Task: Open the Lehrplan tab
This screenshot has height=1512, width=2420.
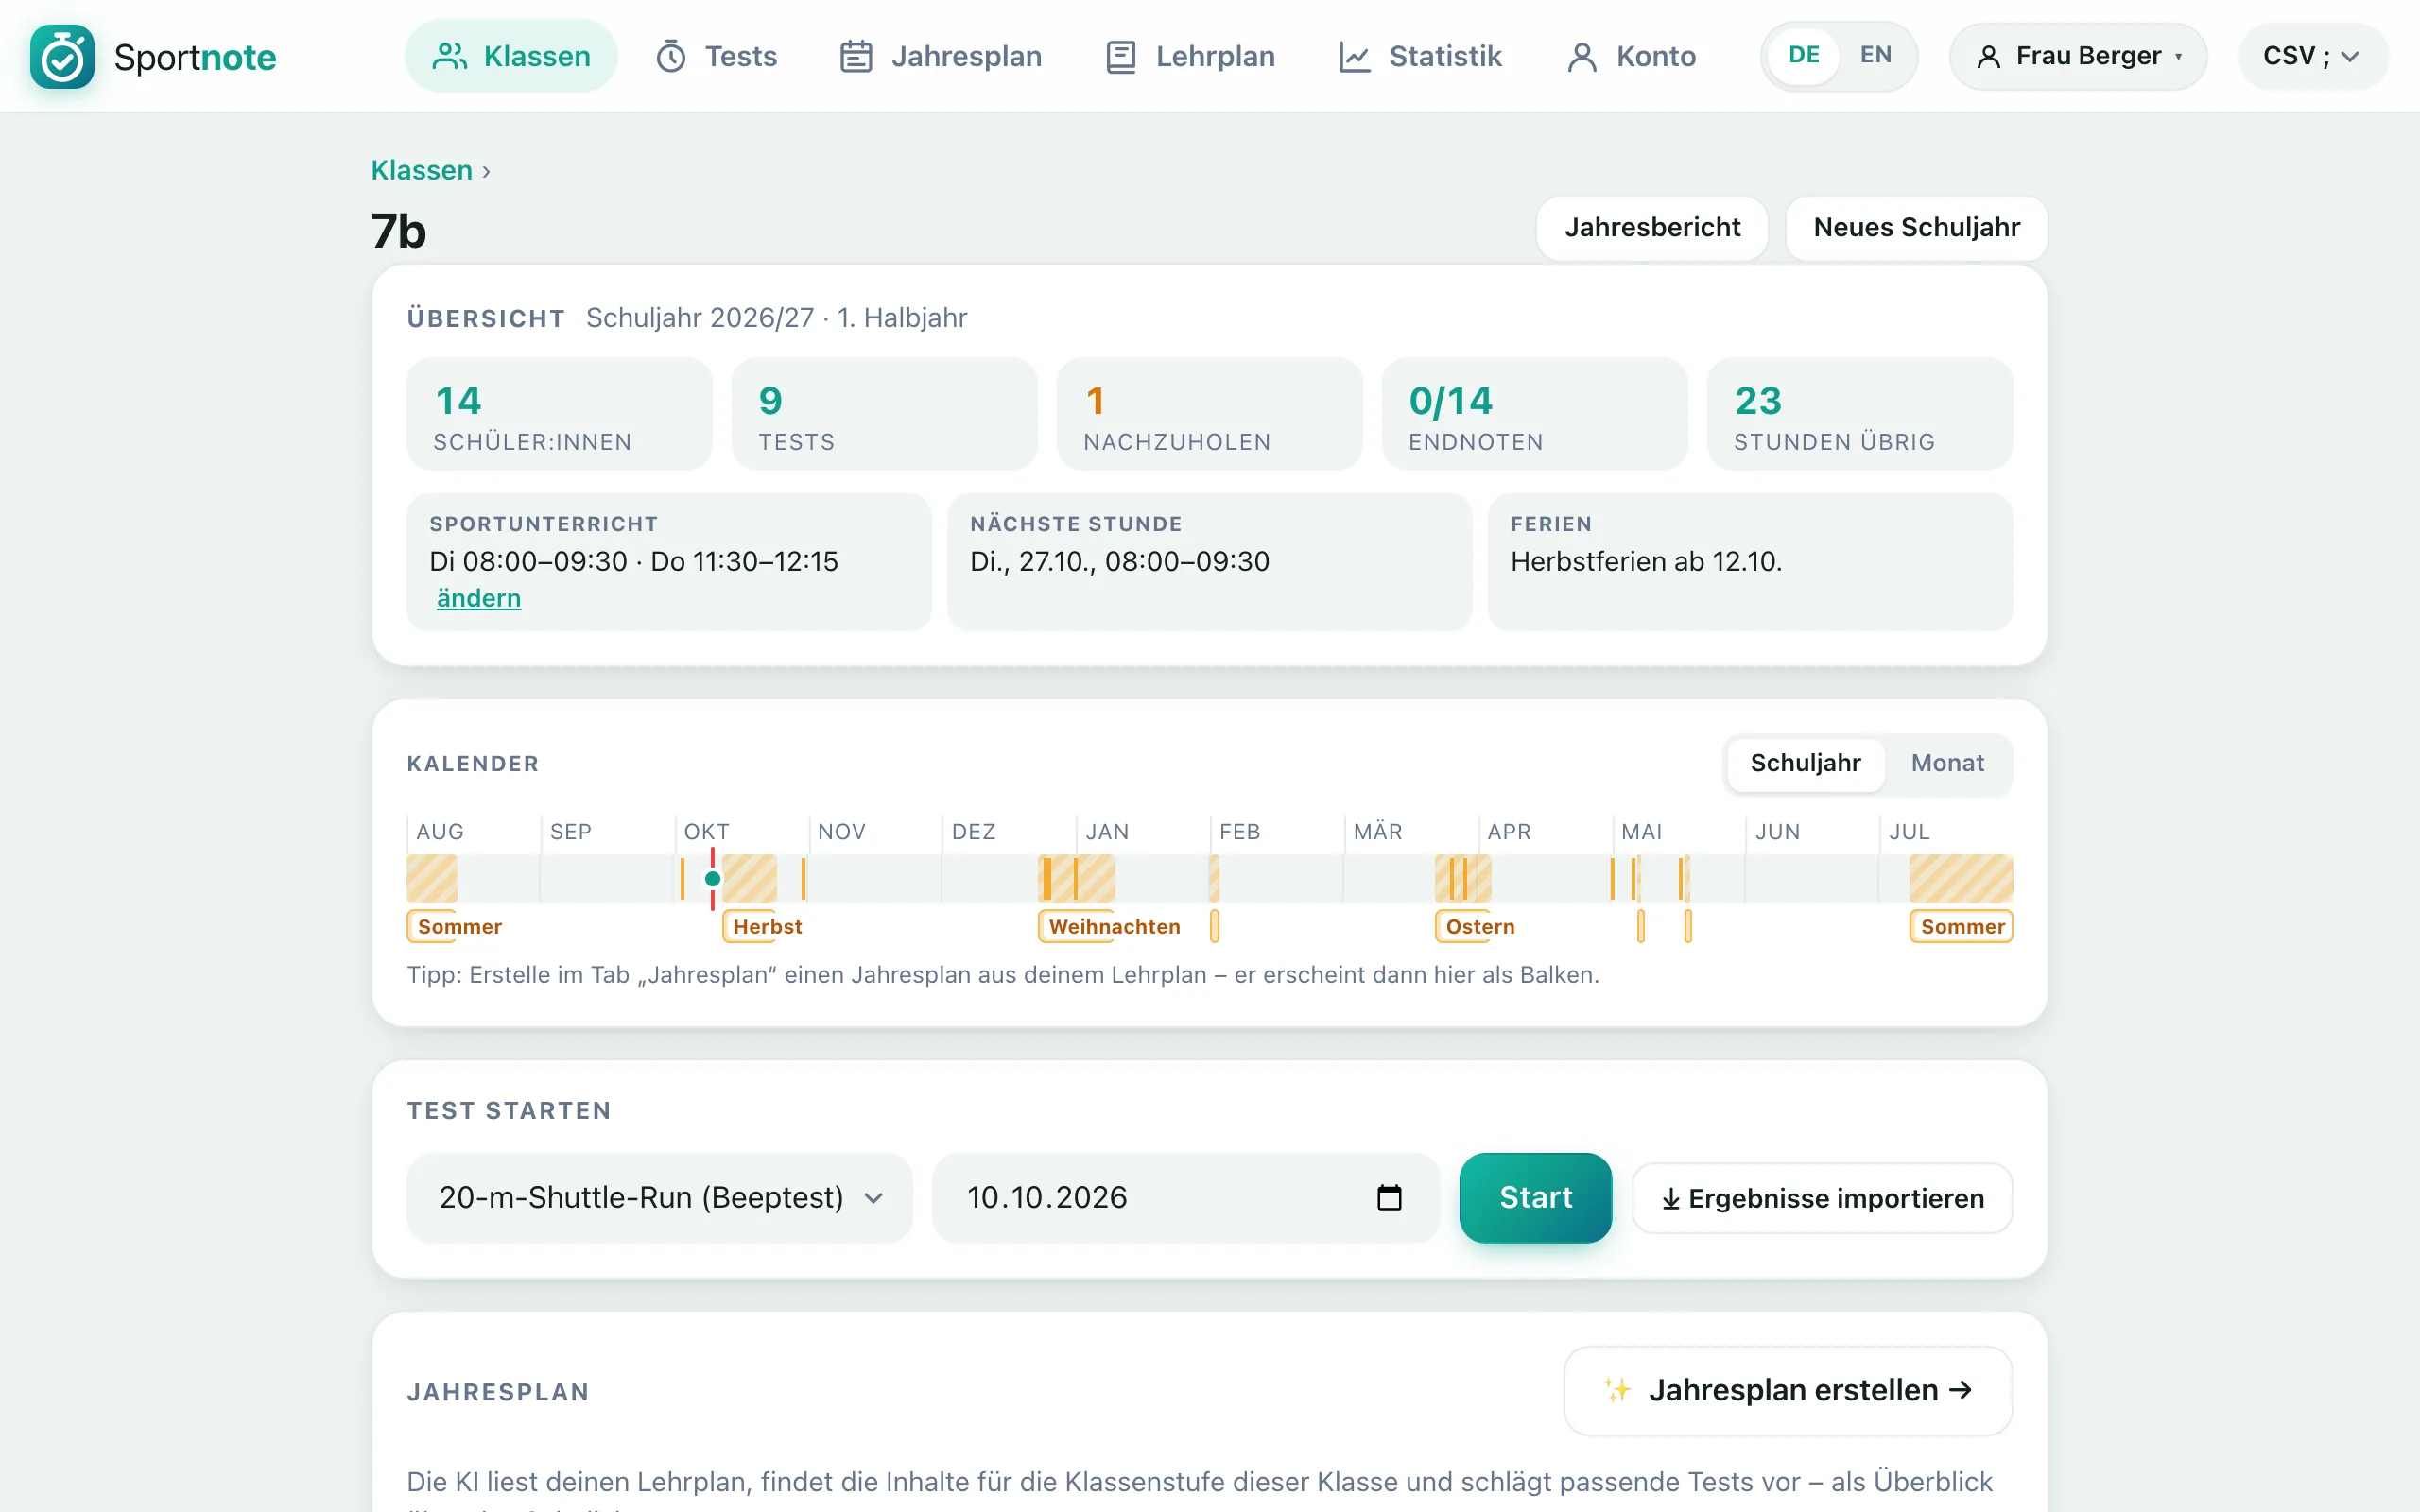Action: pyautogui.click(x=1190, y=56)
